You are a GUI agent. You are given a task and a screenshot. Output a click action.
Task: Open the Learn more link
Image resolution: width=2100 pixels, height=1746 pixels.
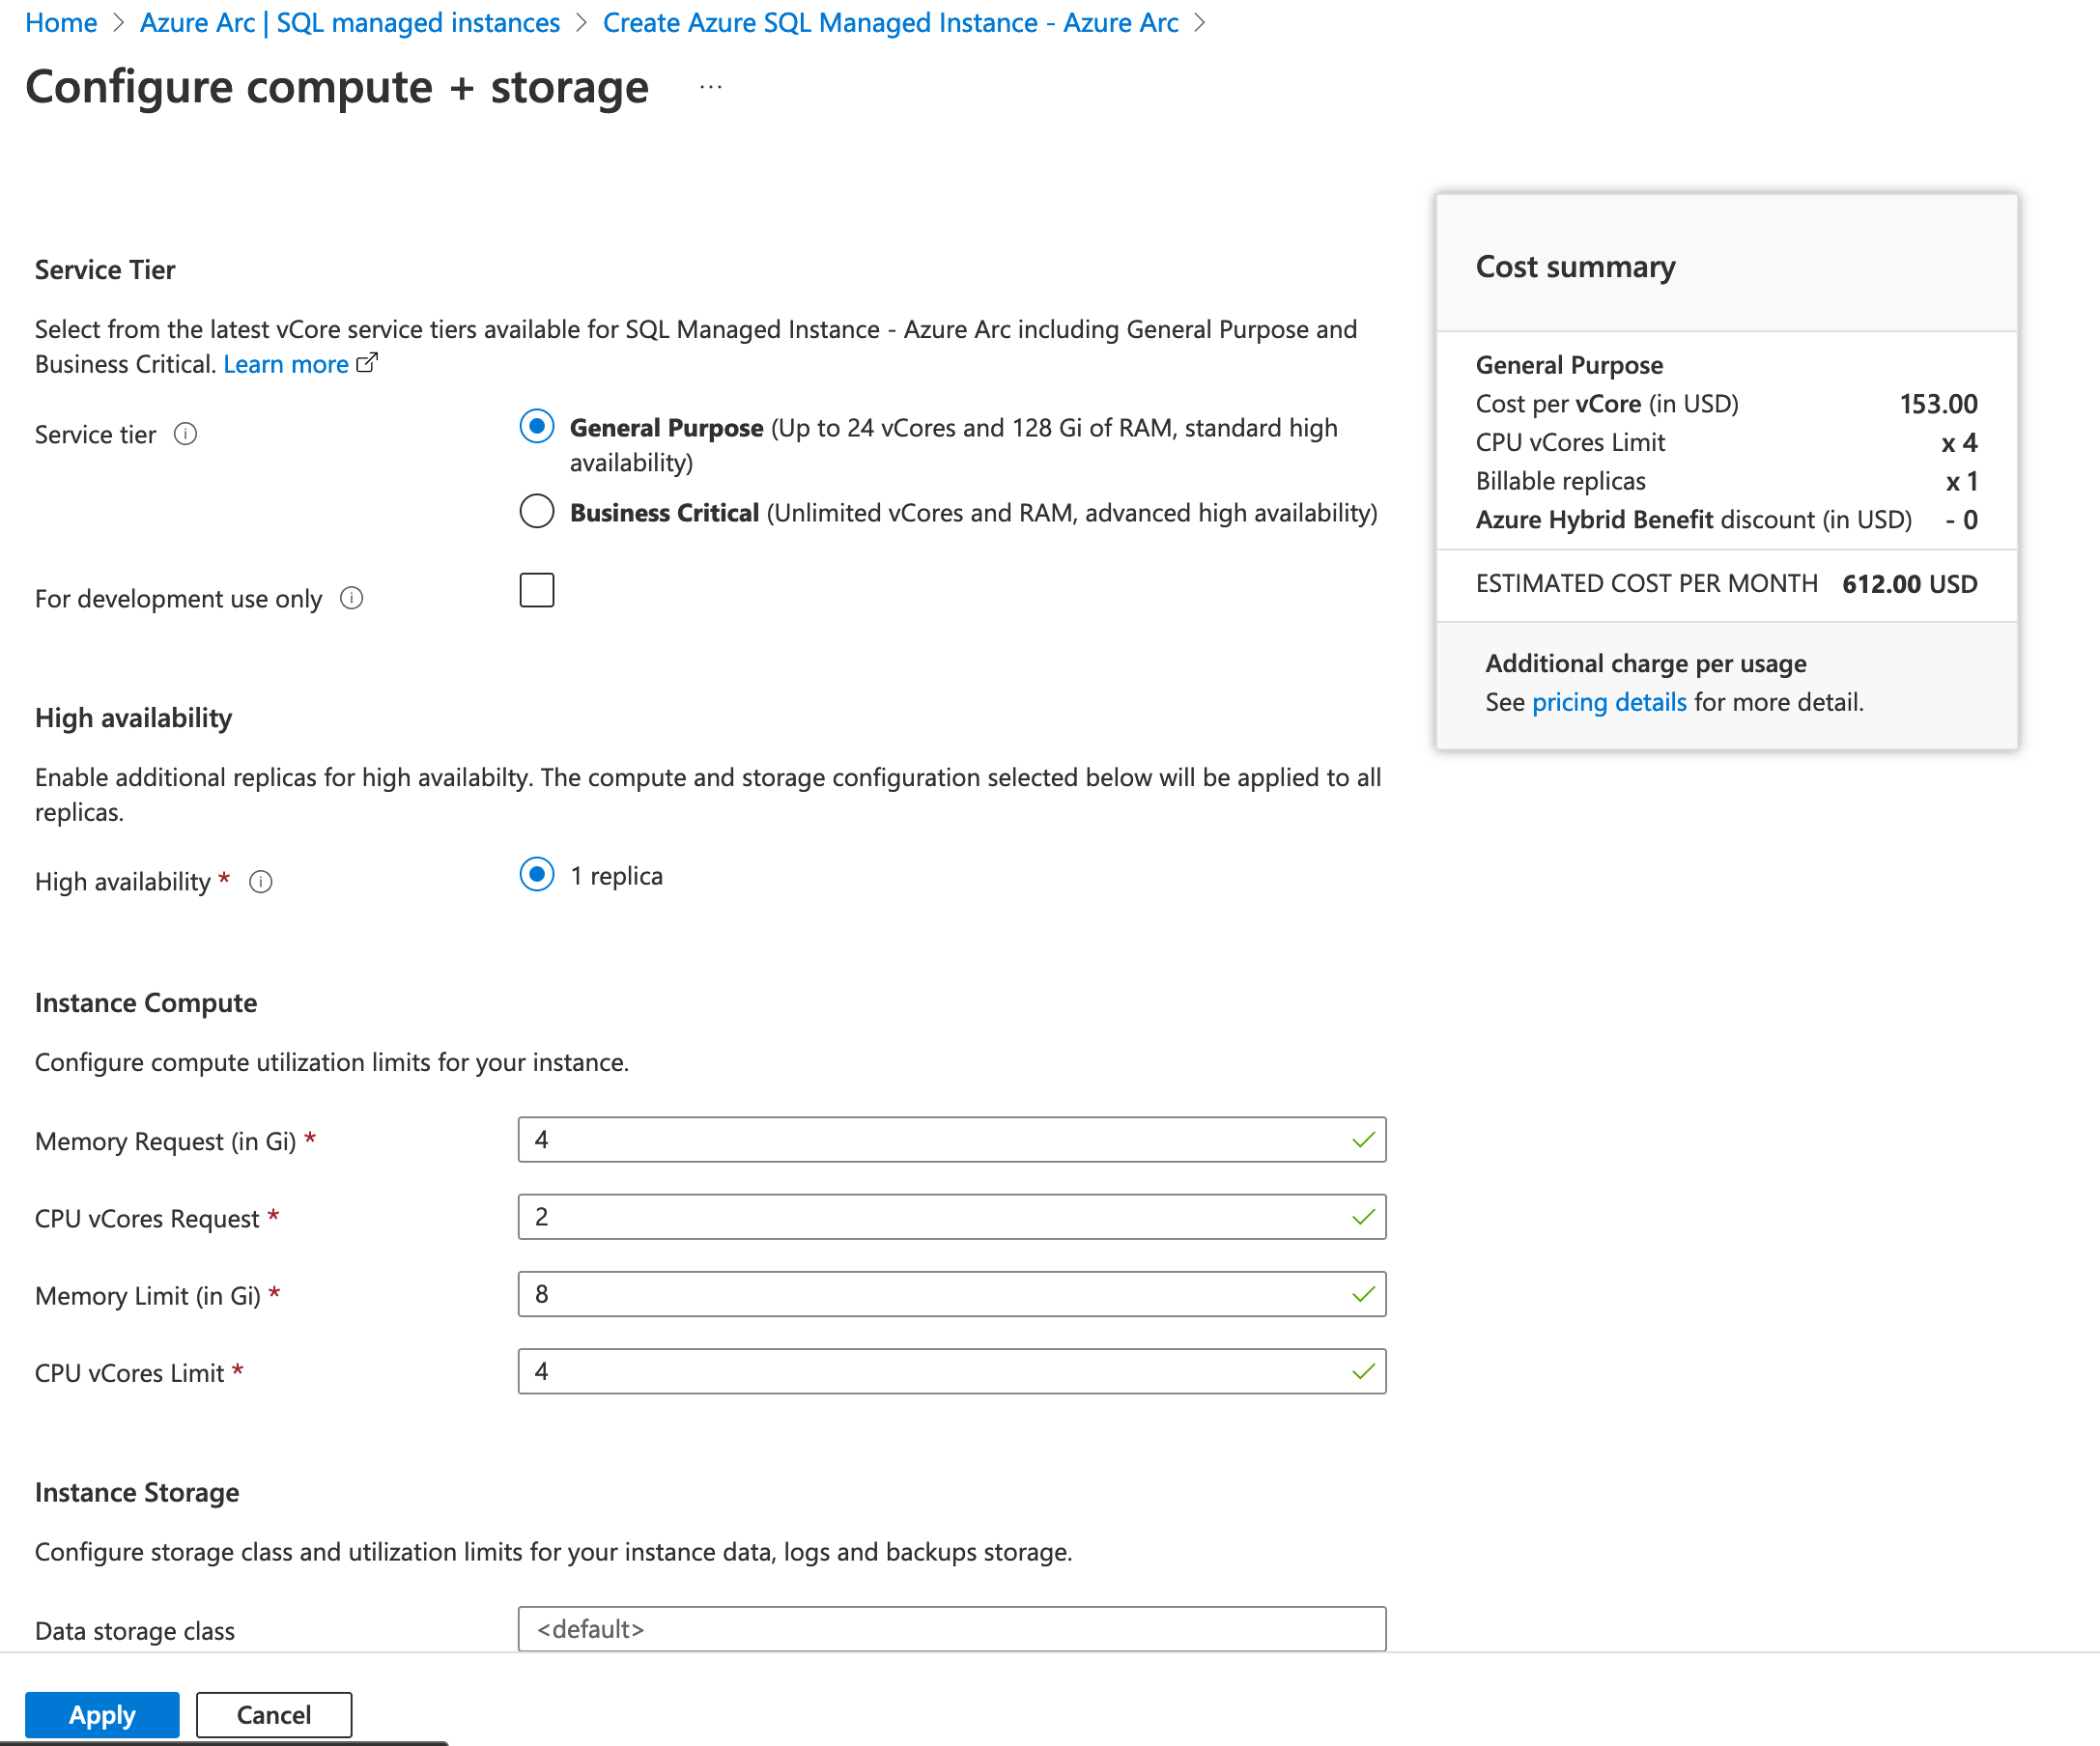click(x=286, y=364)
